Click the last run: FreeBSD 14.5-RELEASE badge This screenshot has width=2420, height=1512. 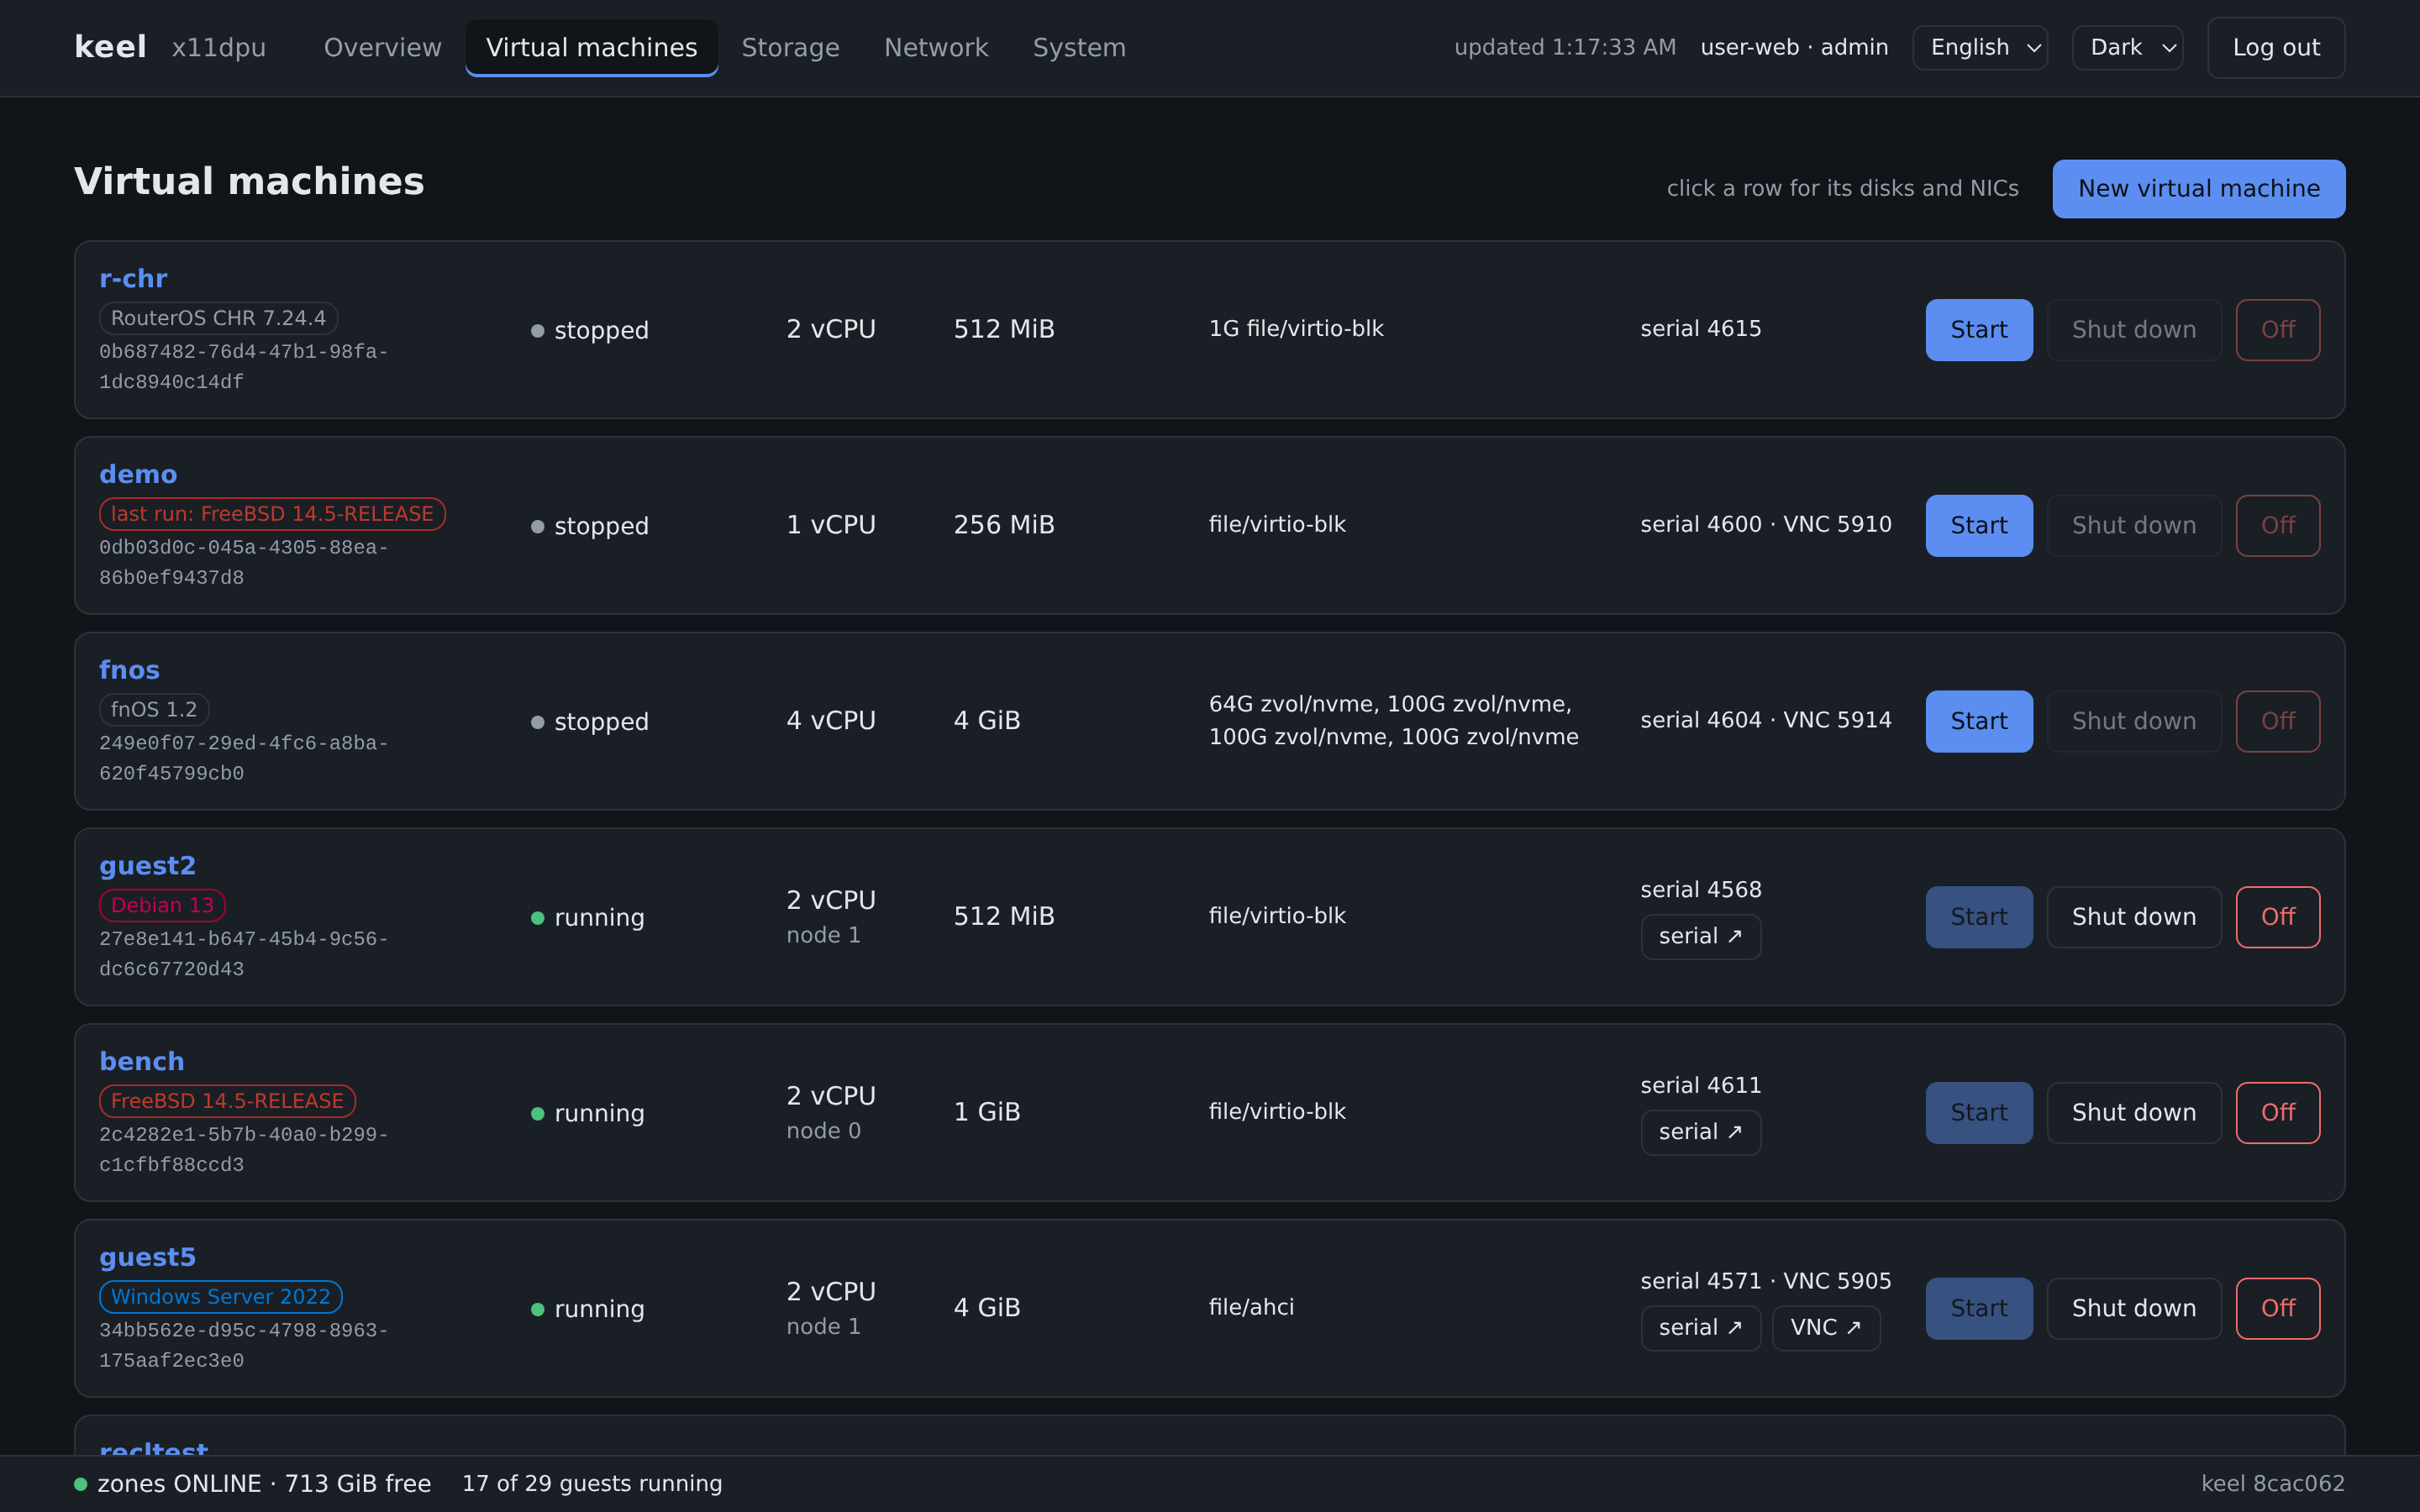coord(272,514)
